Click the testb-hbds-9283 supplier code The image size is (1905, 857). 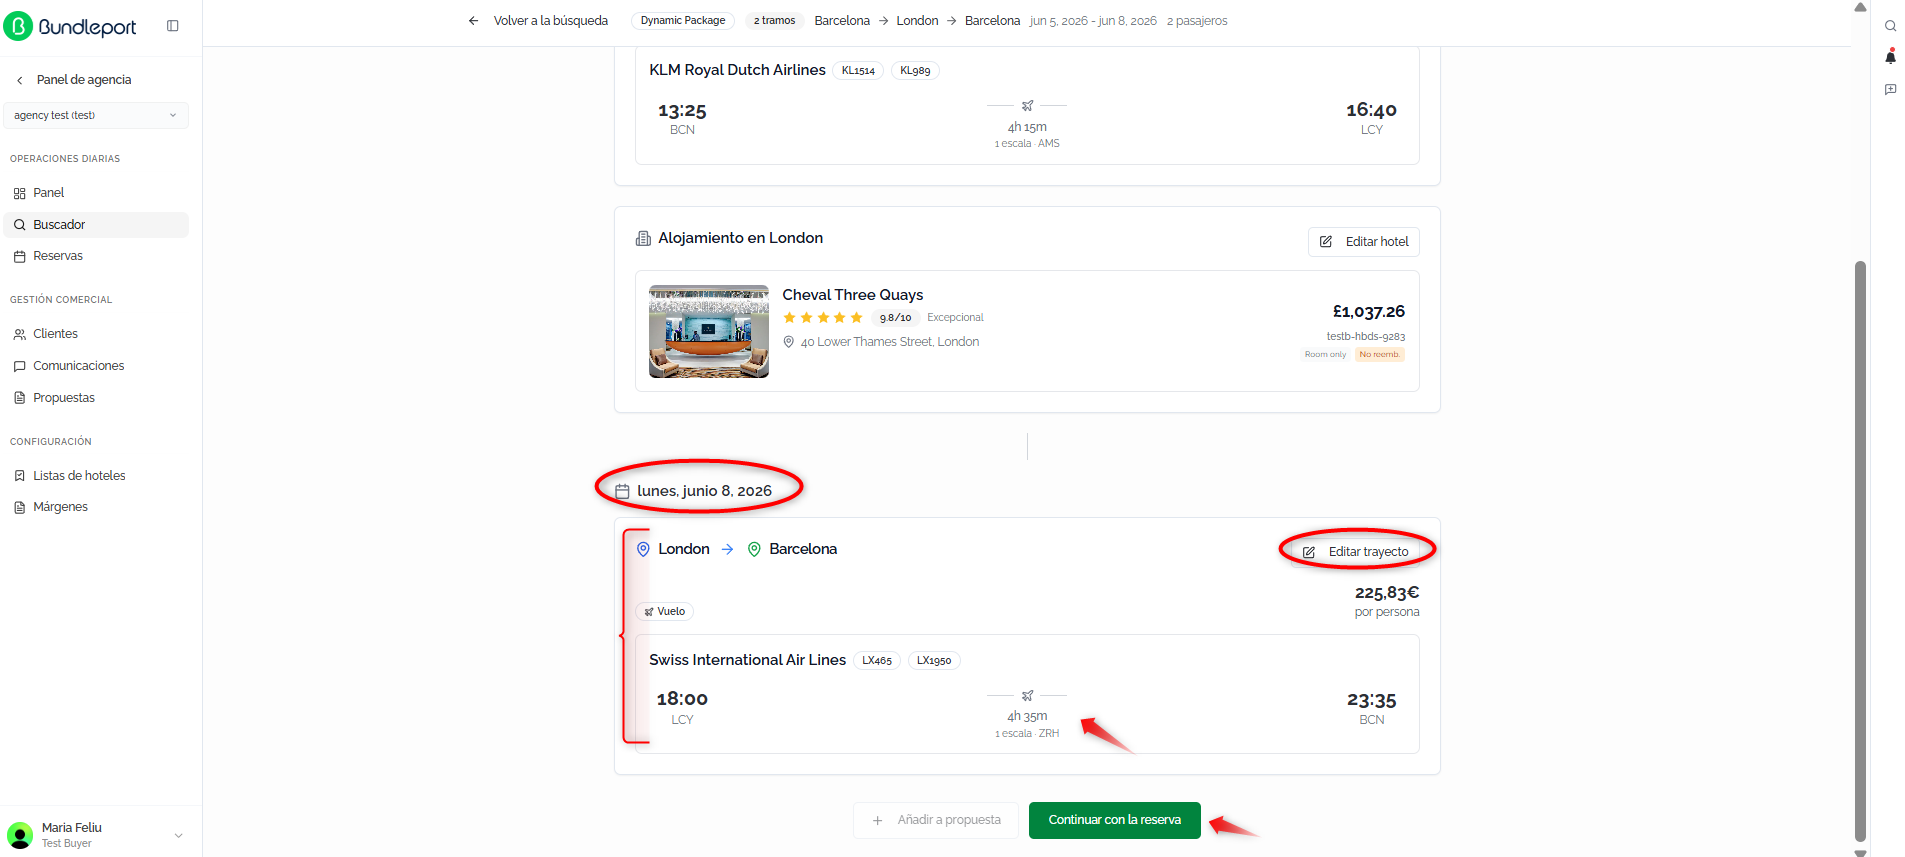click(1366, 337)
